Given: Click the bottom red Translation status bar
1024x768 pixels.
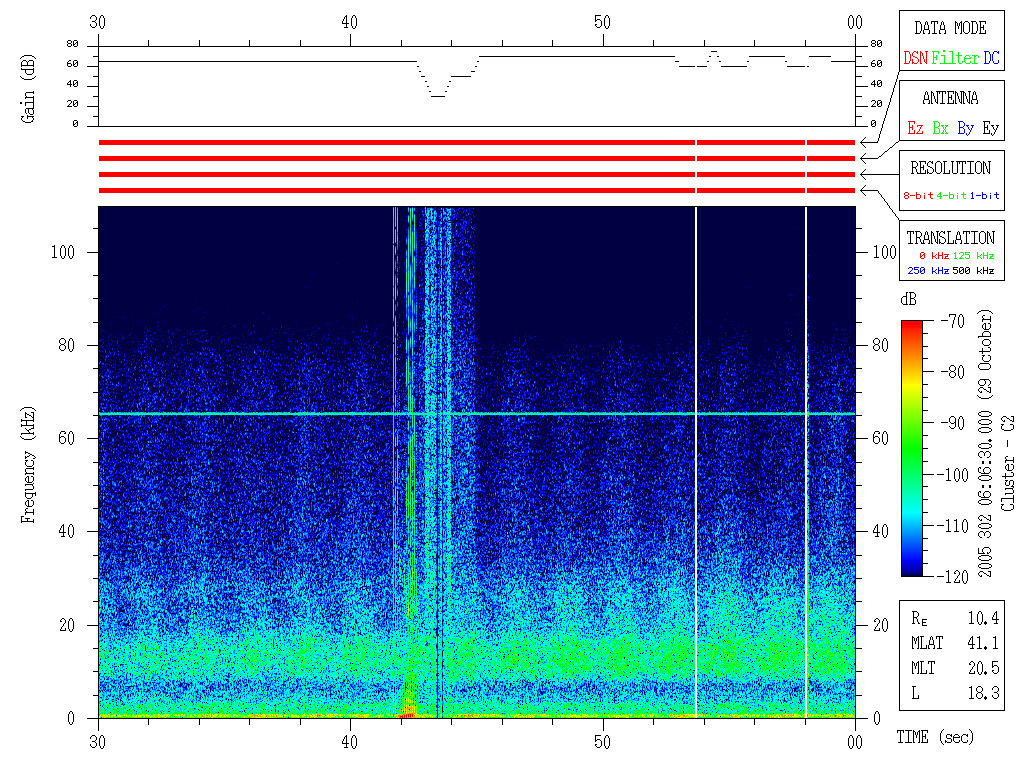Looking at the screenshot, I should click(400, 190).
